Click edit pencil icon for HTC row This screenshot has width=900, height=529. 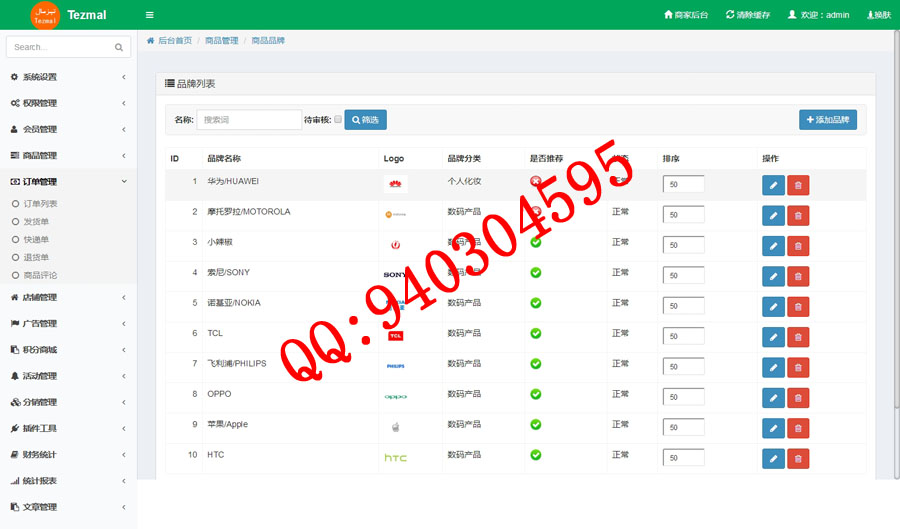pos(773,459)
